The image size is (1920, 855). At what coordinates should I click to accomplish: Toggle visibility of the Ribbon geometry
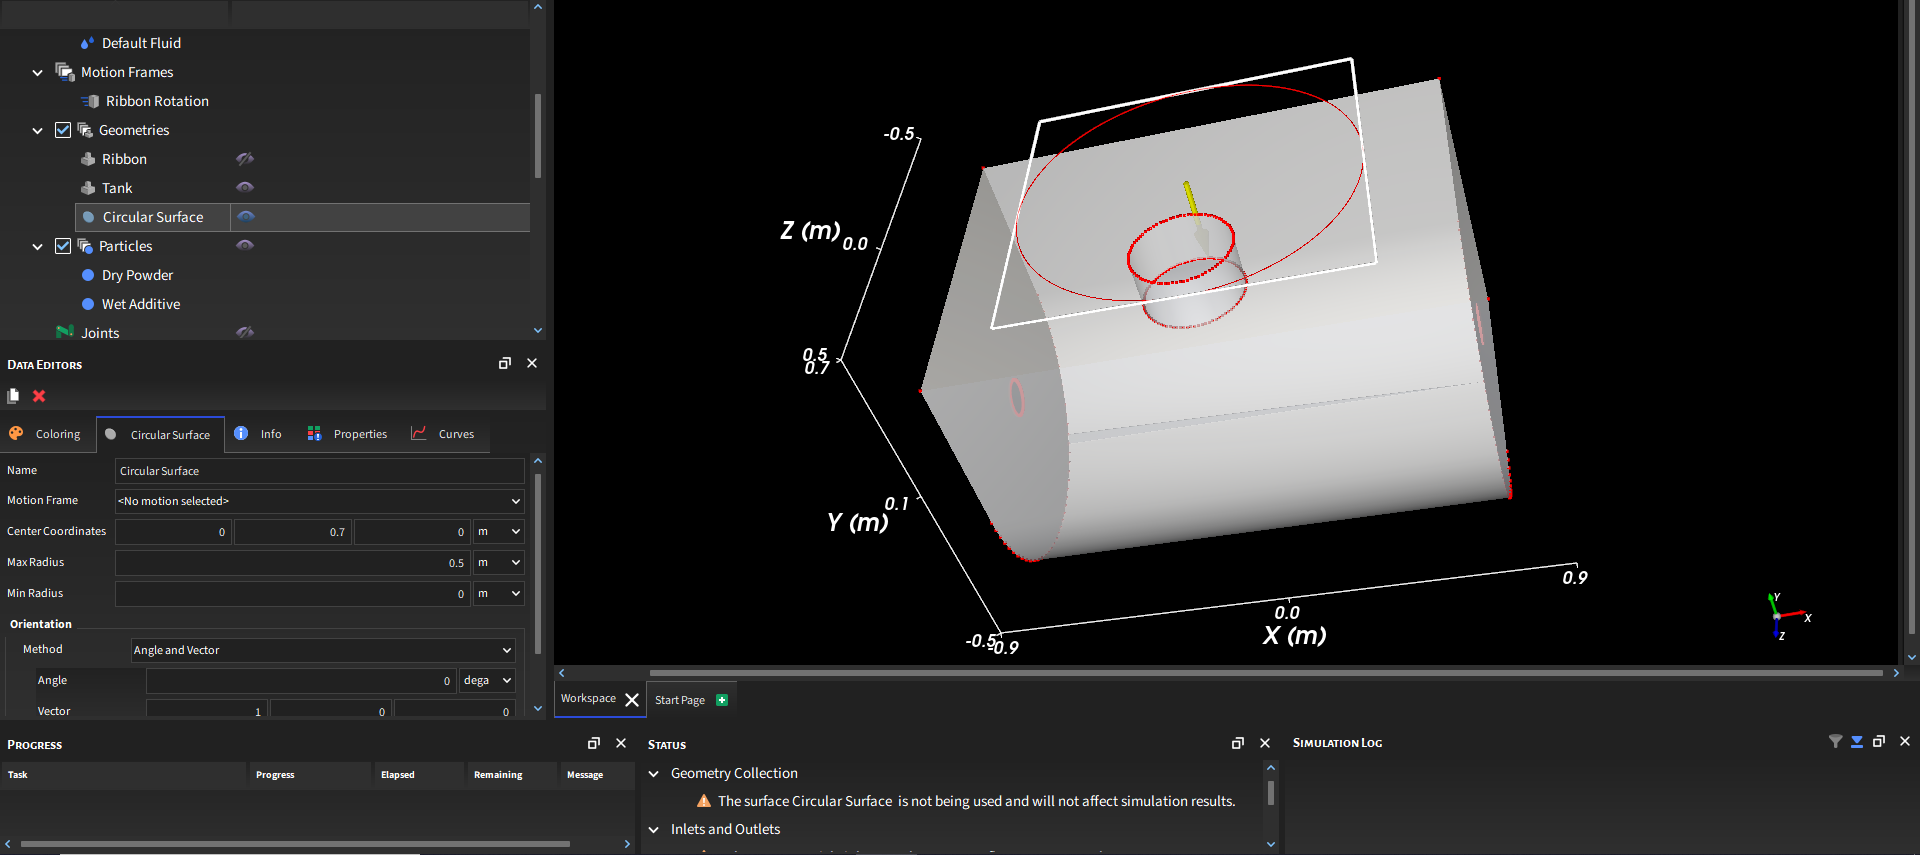coord(245,159)
